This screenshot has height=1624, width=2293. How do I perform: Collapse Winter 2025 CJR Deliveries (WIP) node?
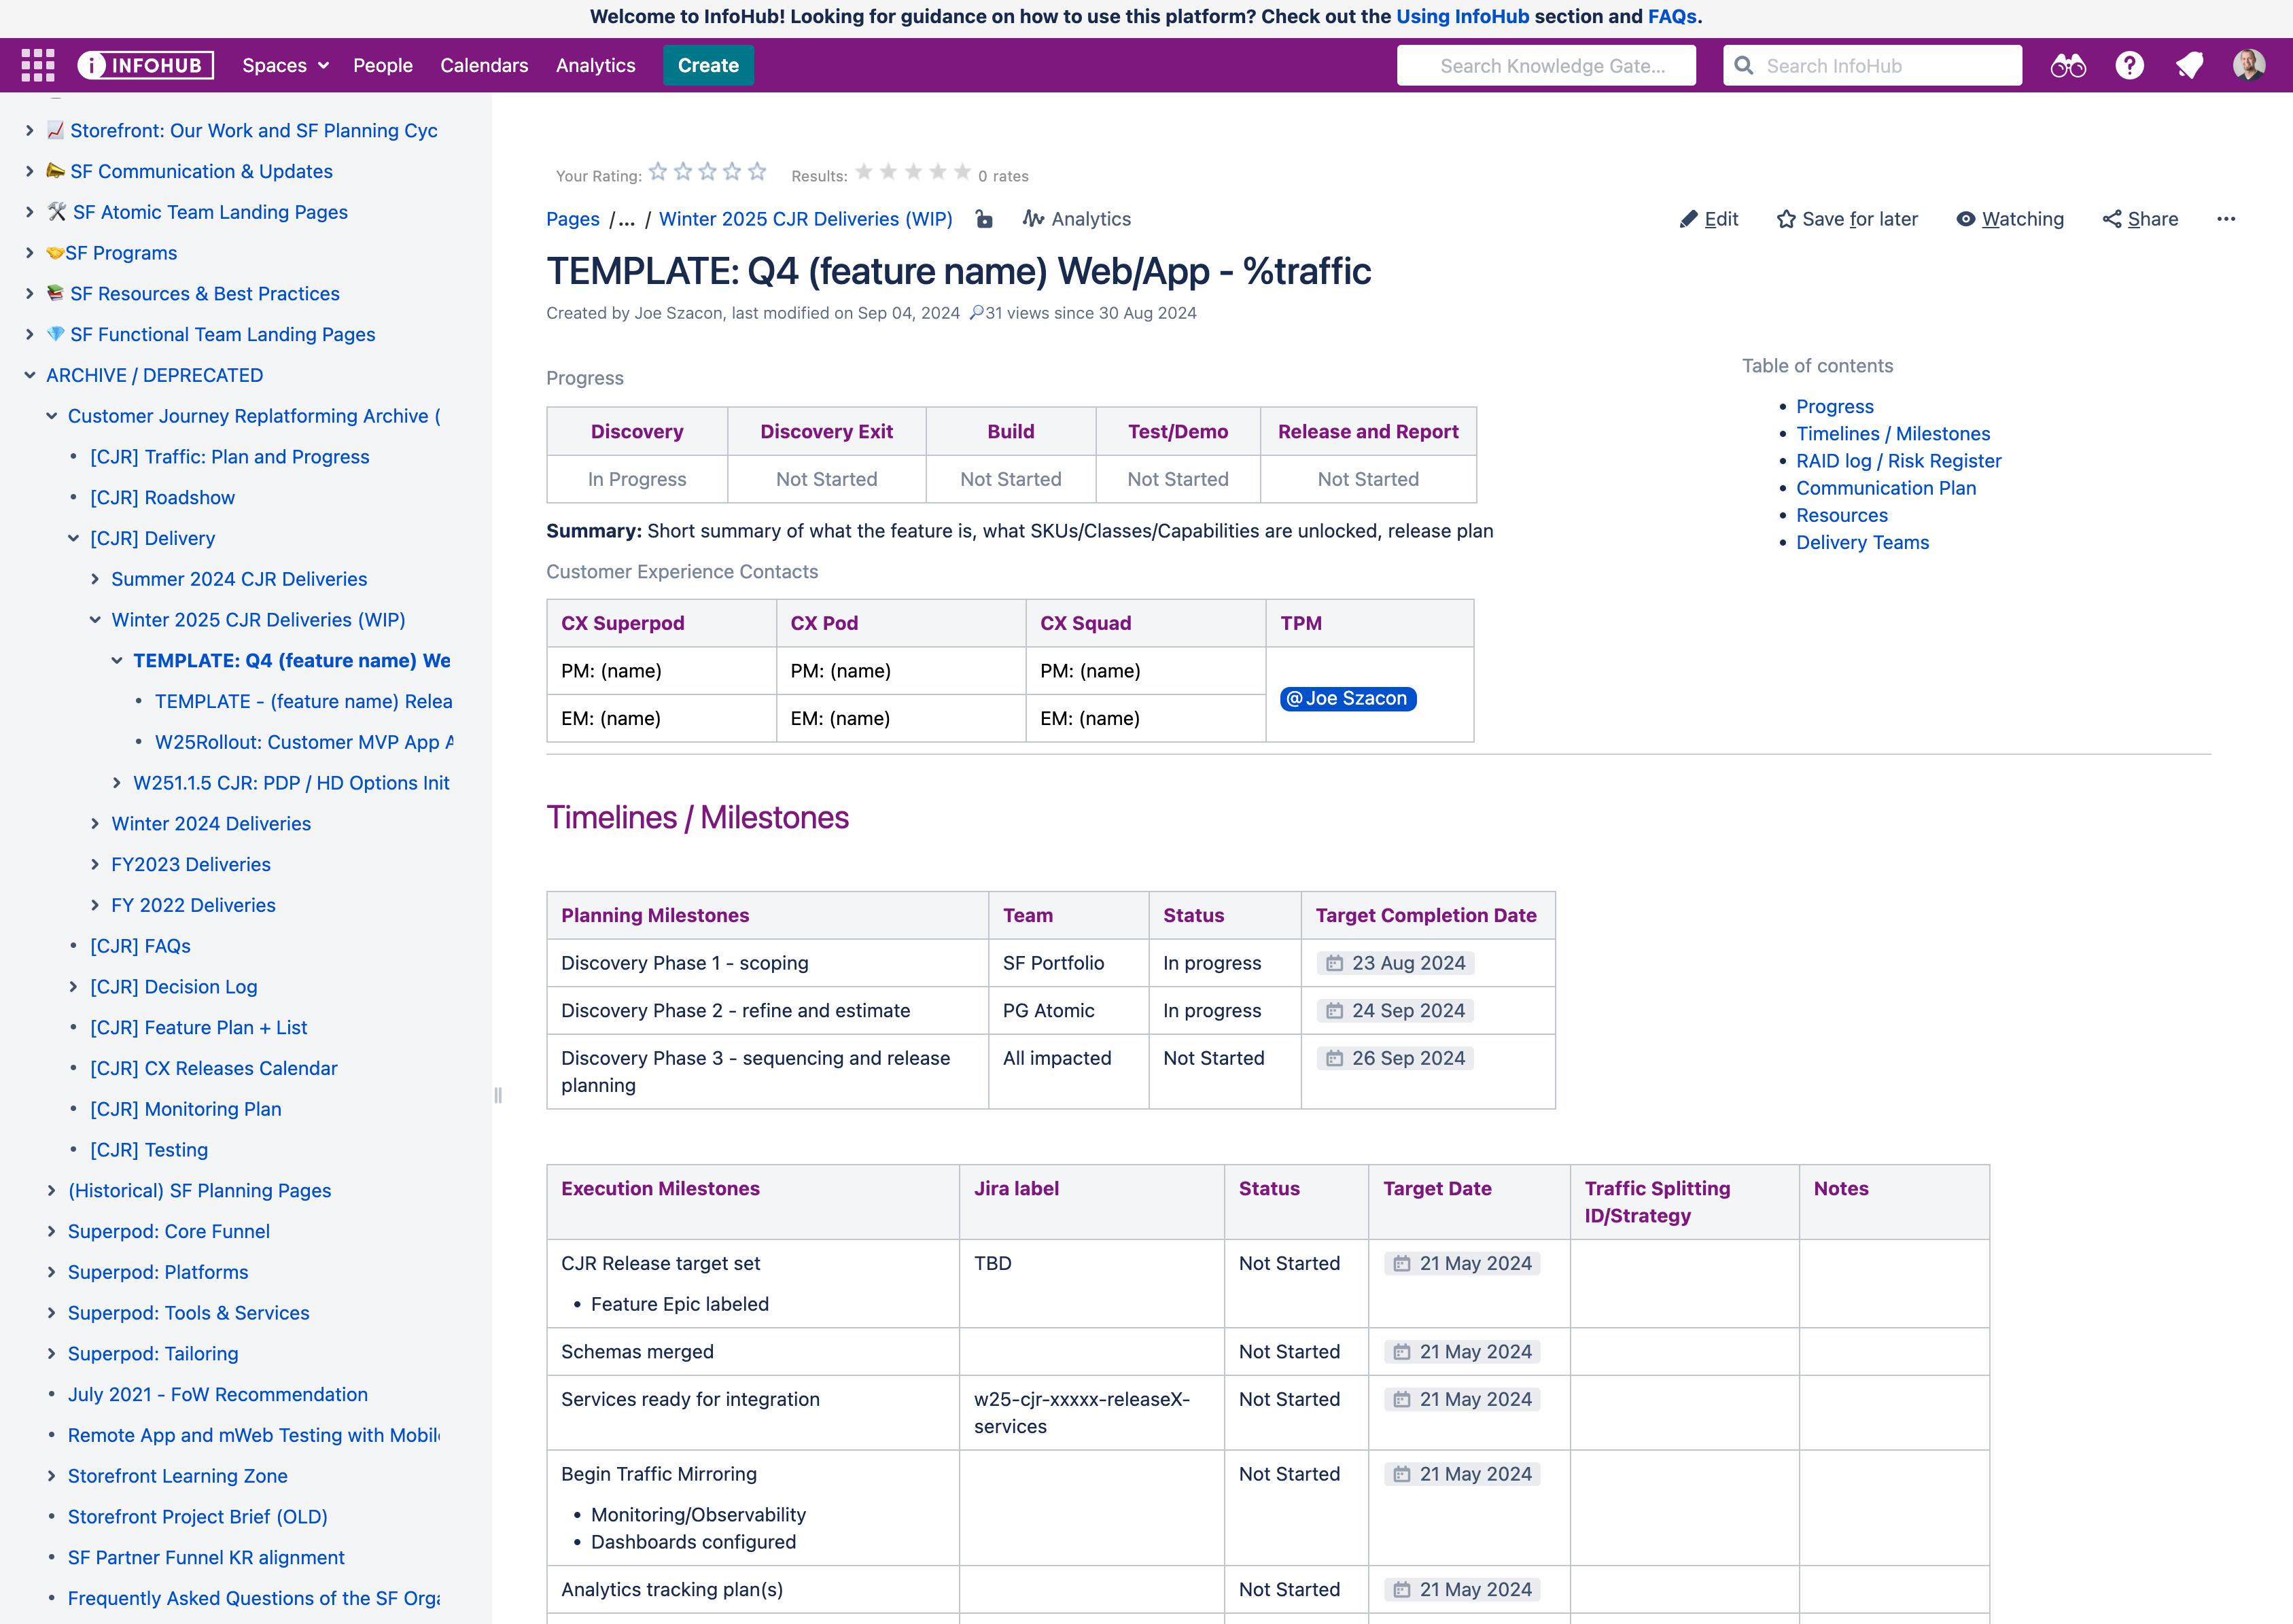(x=95, y=620)
